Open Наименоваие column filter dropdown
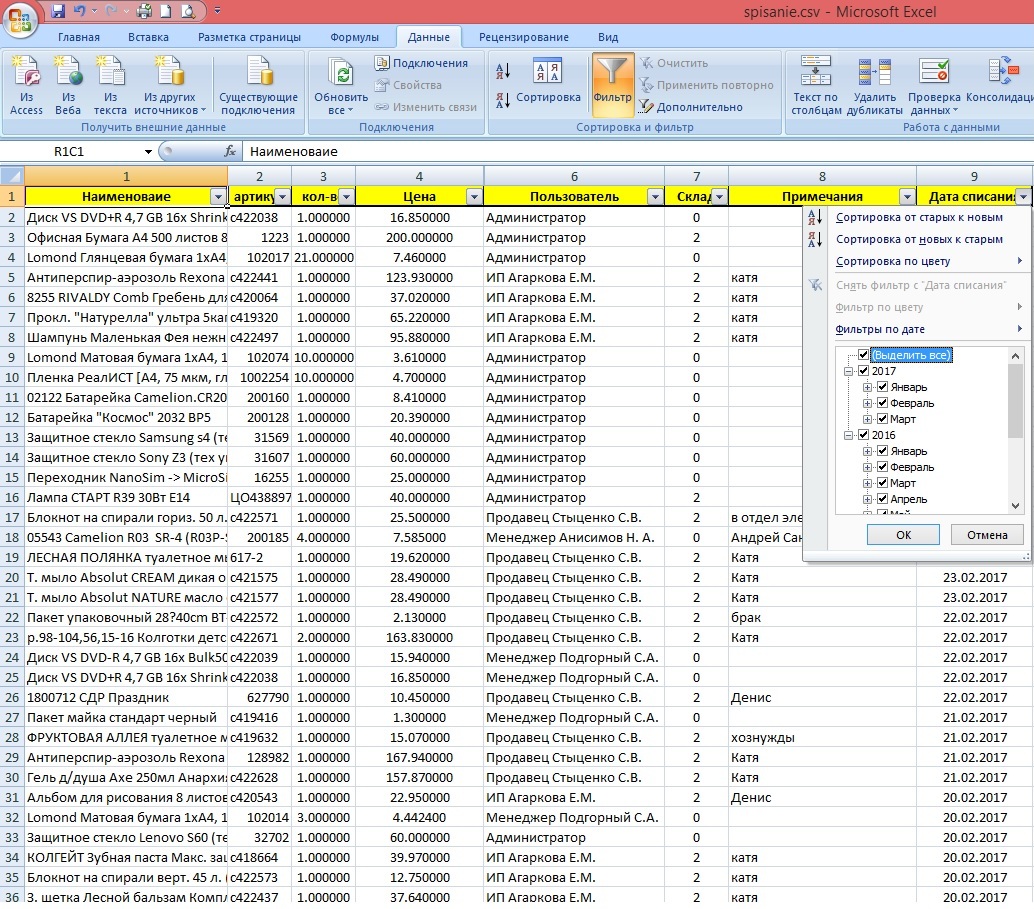 [218, 197]
